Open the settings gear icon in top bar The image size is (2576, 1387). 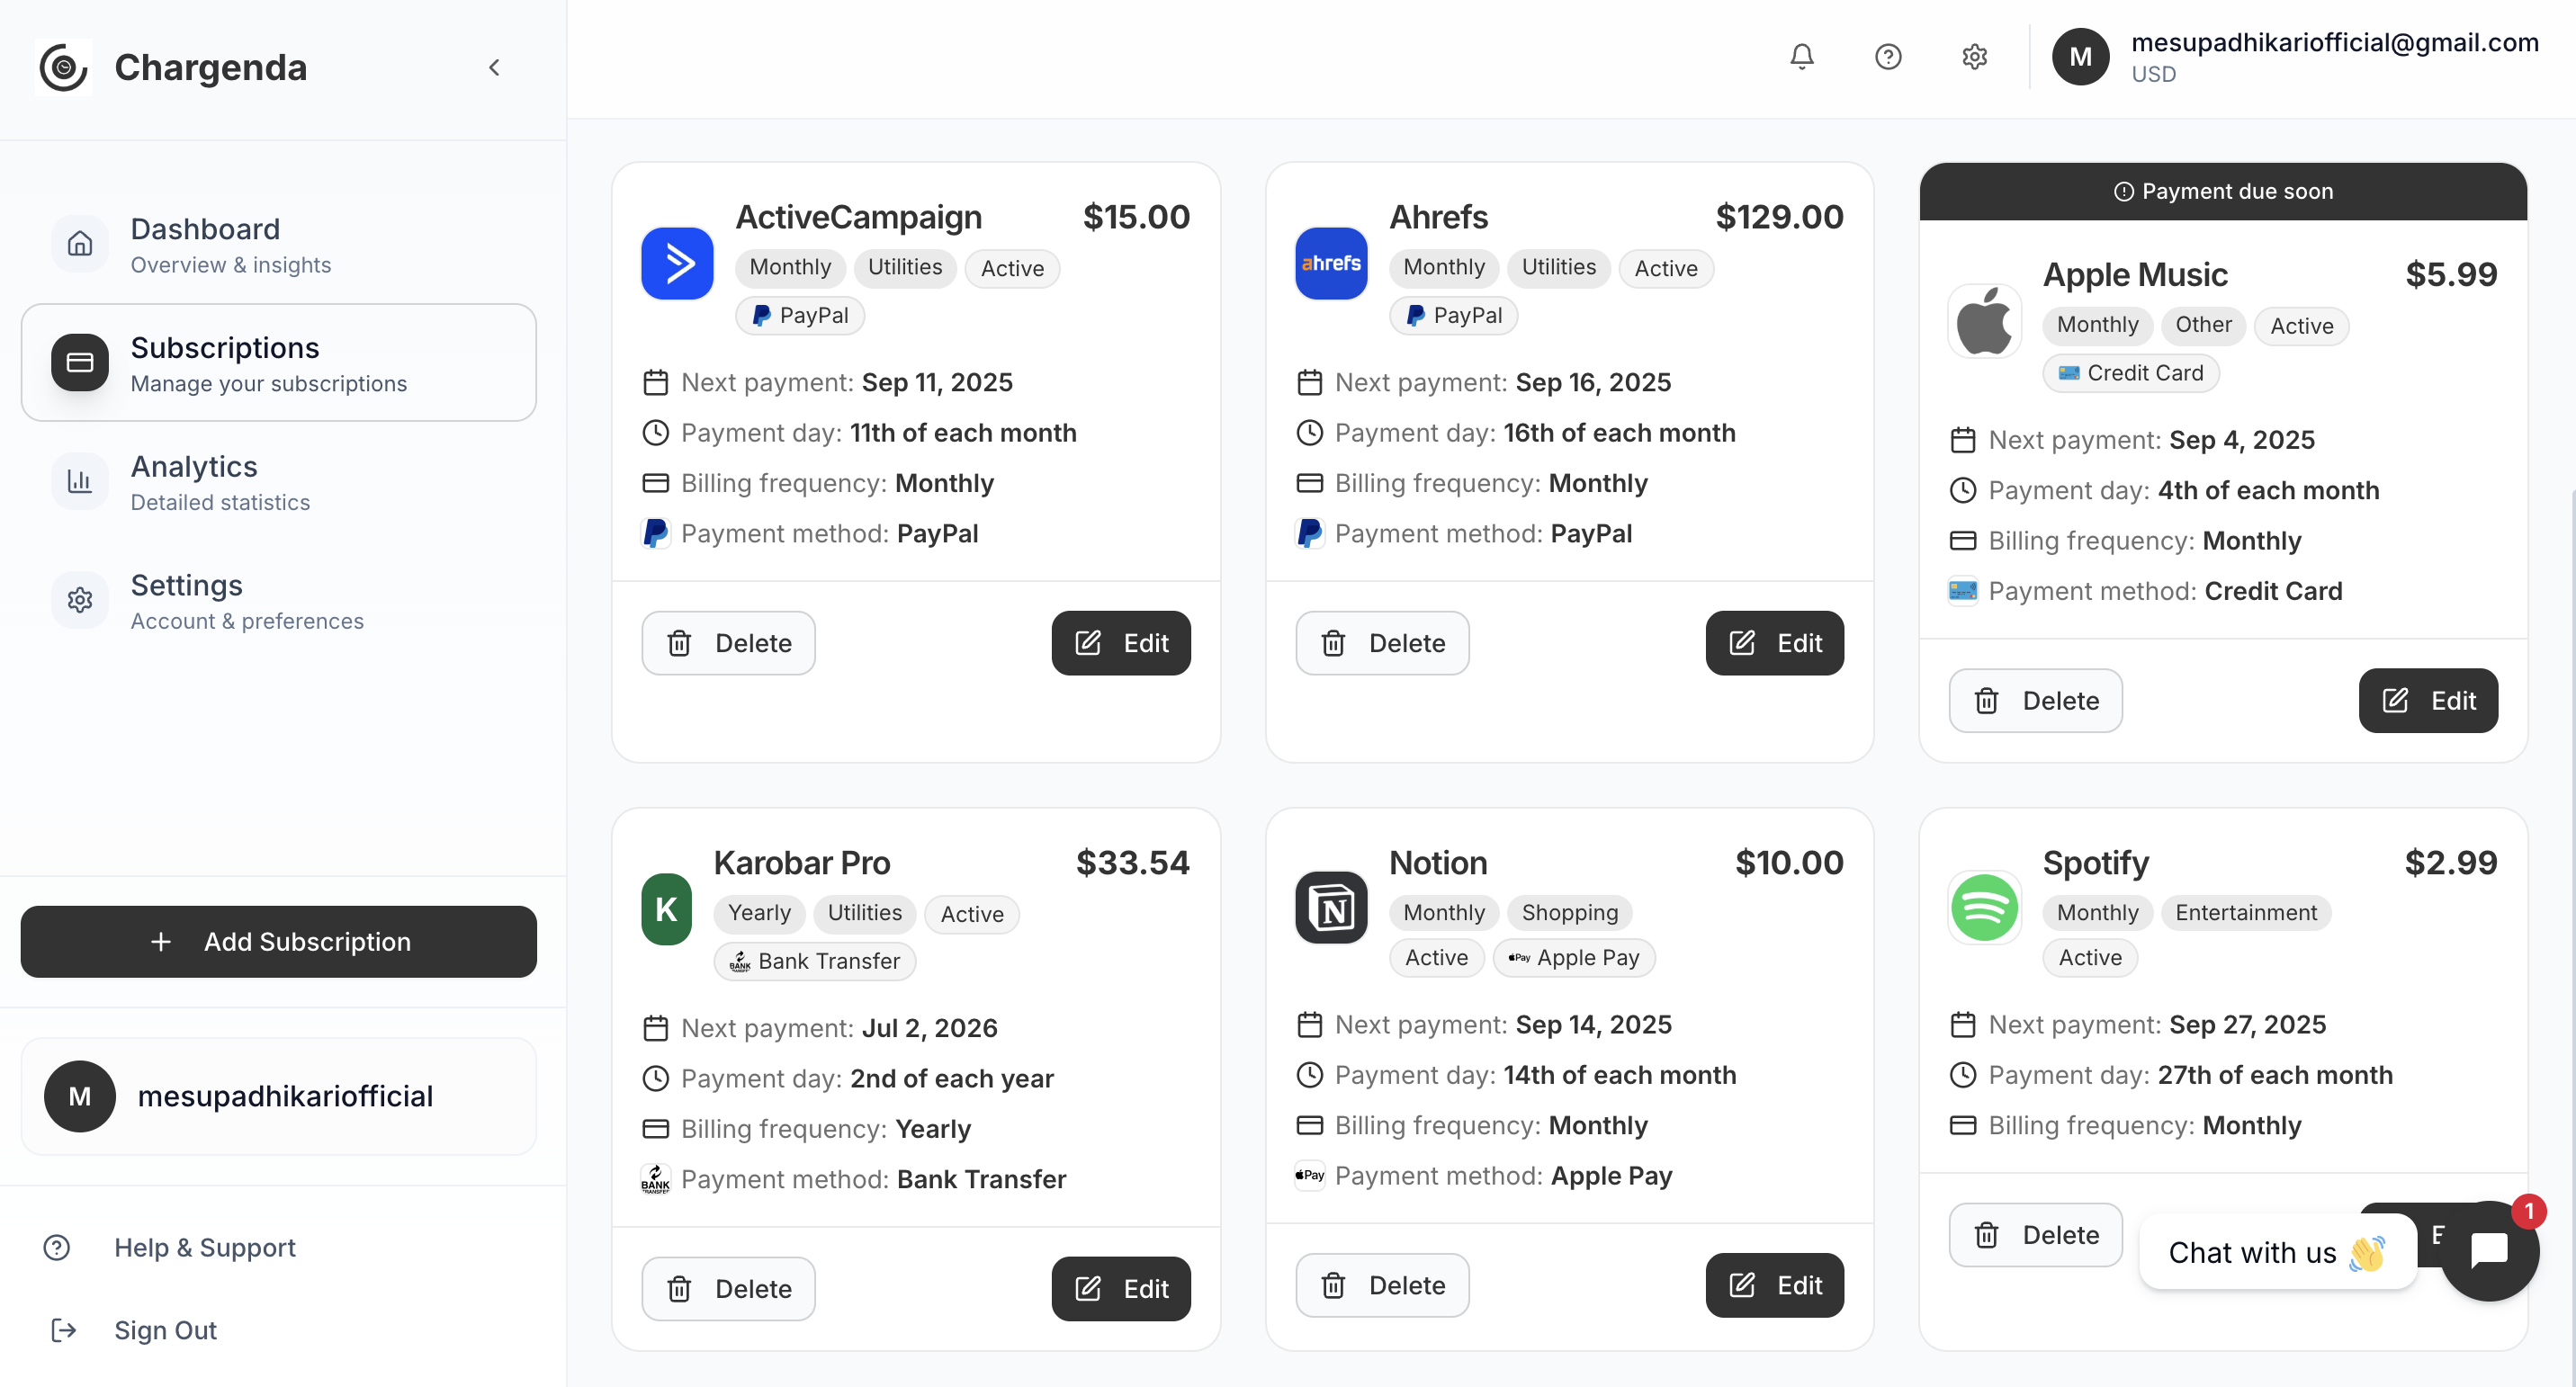[x=1973, y=57]
